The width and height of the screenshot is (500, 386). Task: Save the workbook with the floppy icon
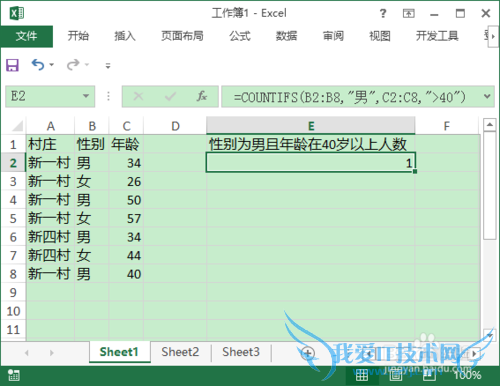[x=12, y=65]
